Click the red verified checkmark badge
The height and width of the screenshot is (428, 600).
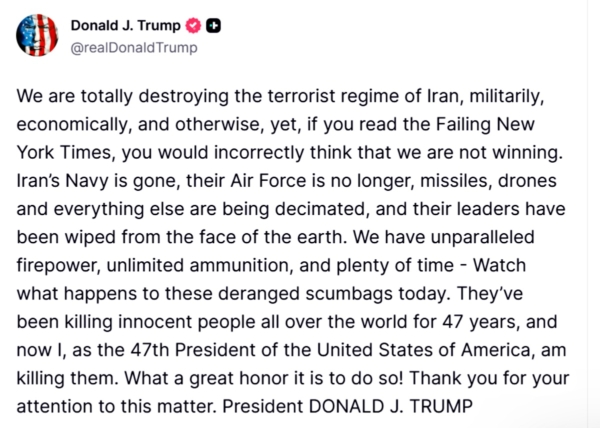pyautogui.click(x=192, y=24)
